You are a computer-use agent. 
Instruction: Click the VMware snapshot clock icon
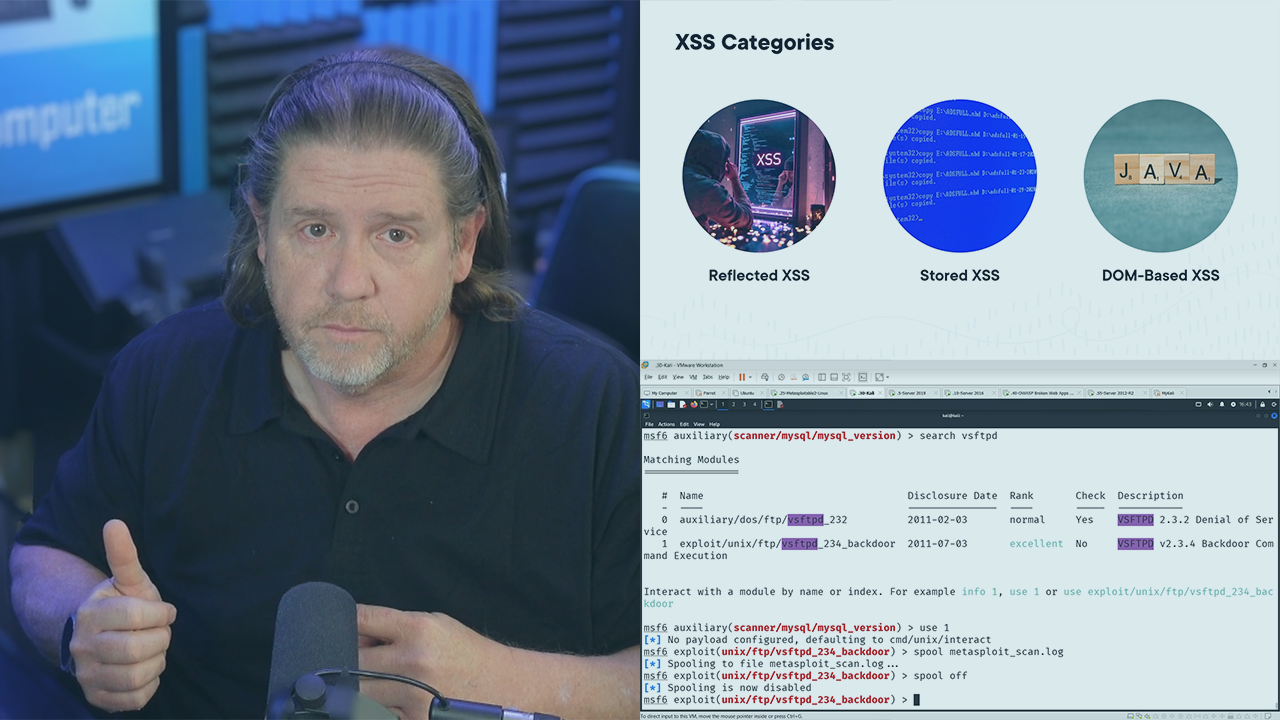[x=781, y=377]
